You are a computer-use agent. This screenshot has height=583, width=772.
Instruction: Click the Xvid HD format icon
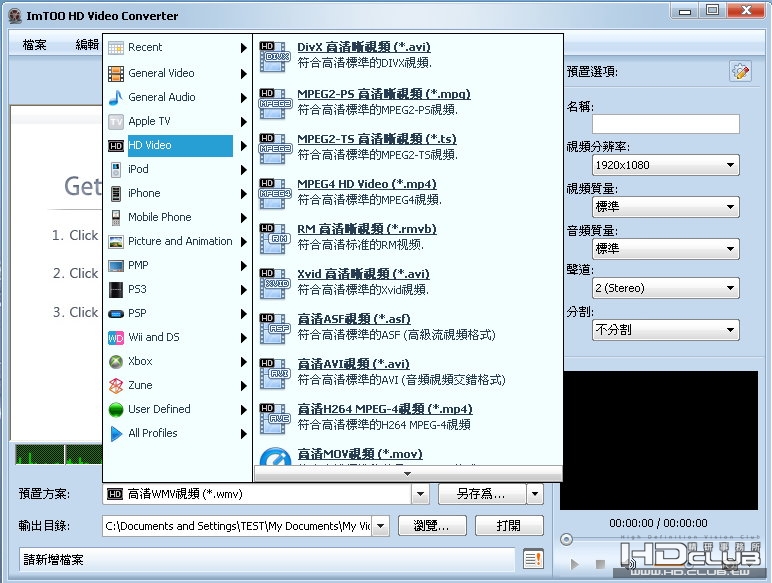274,284
